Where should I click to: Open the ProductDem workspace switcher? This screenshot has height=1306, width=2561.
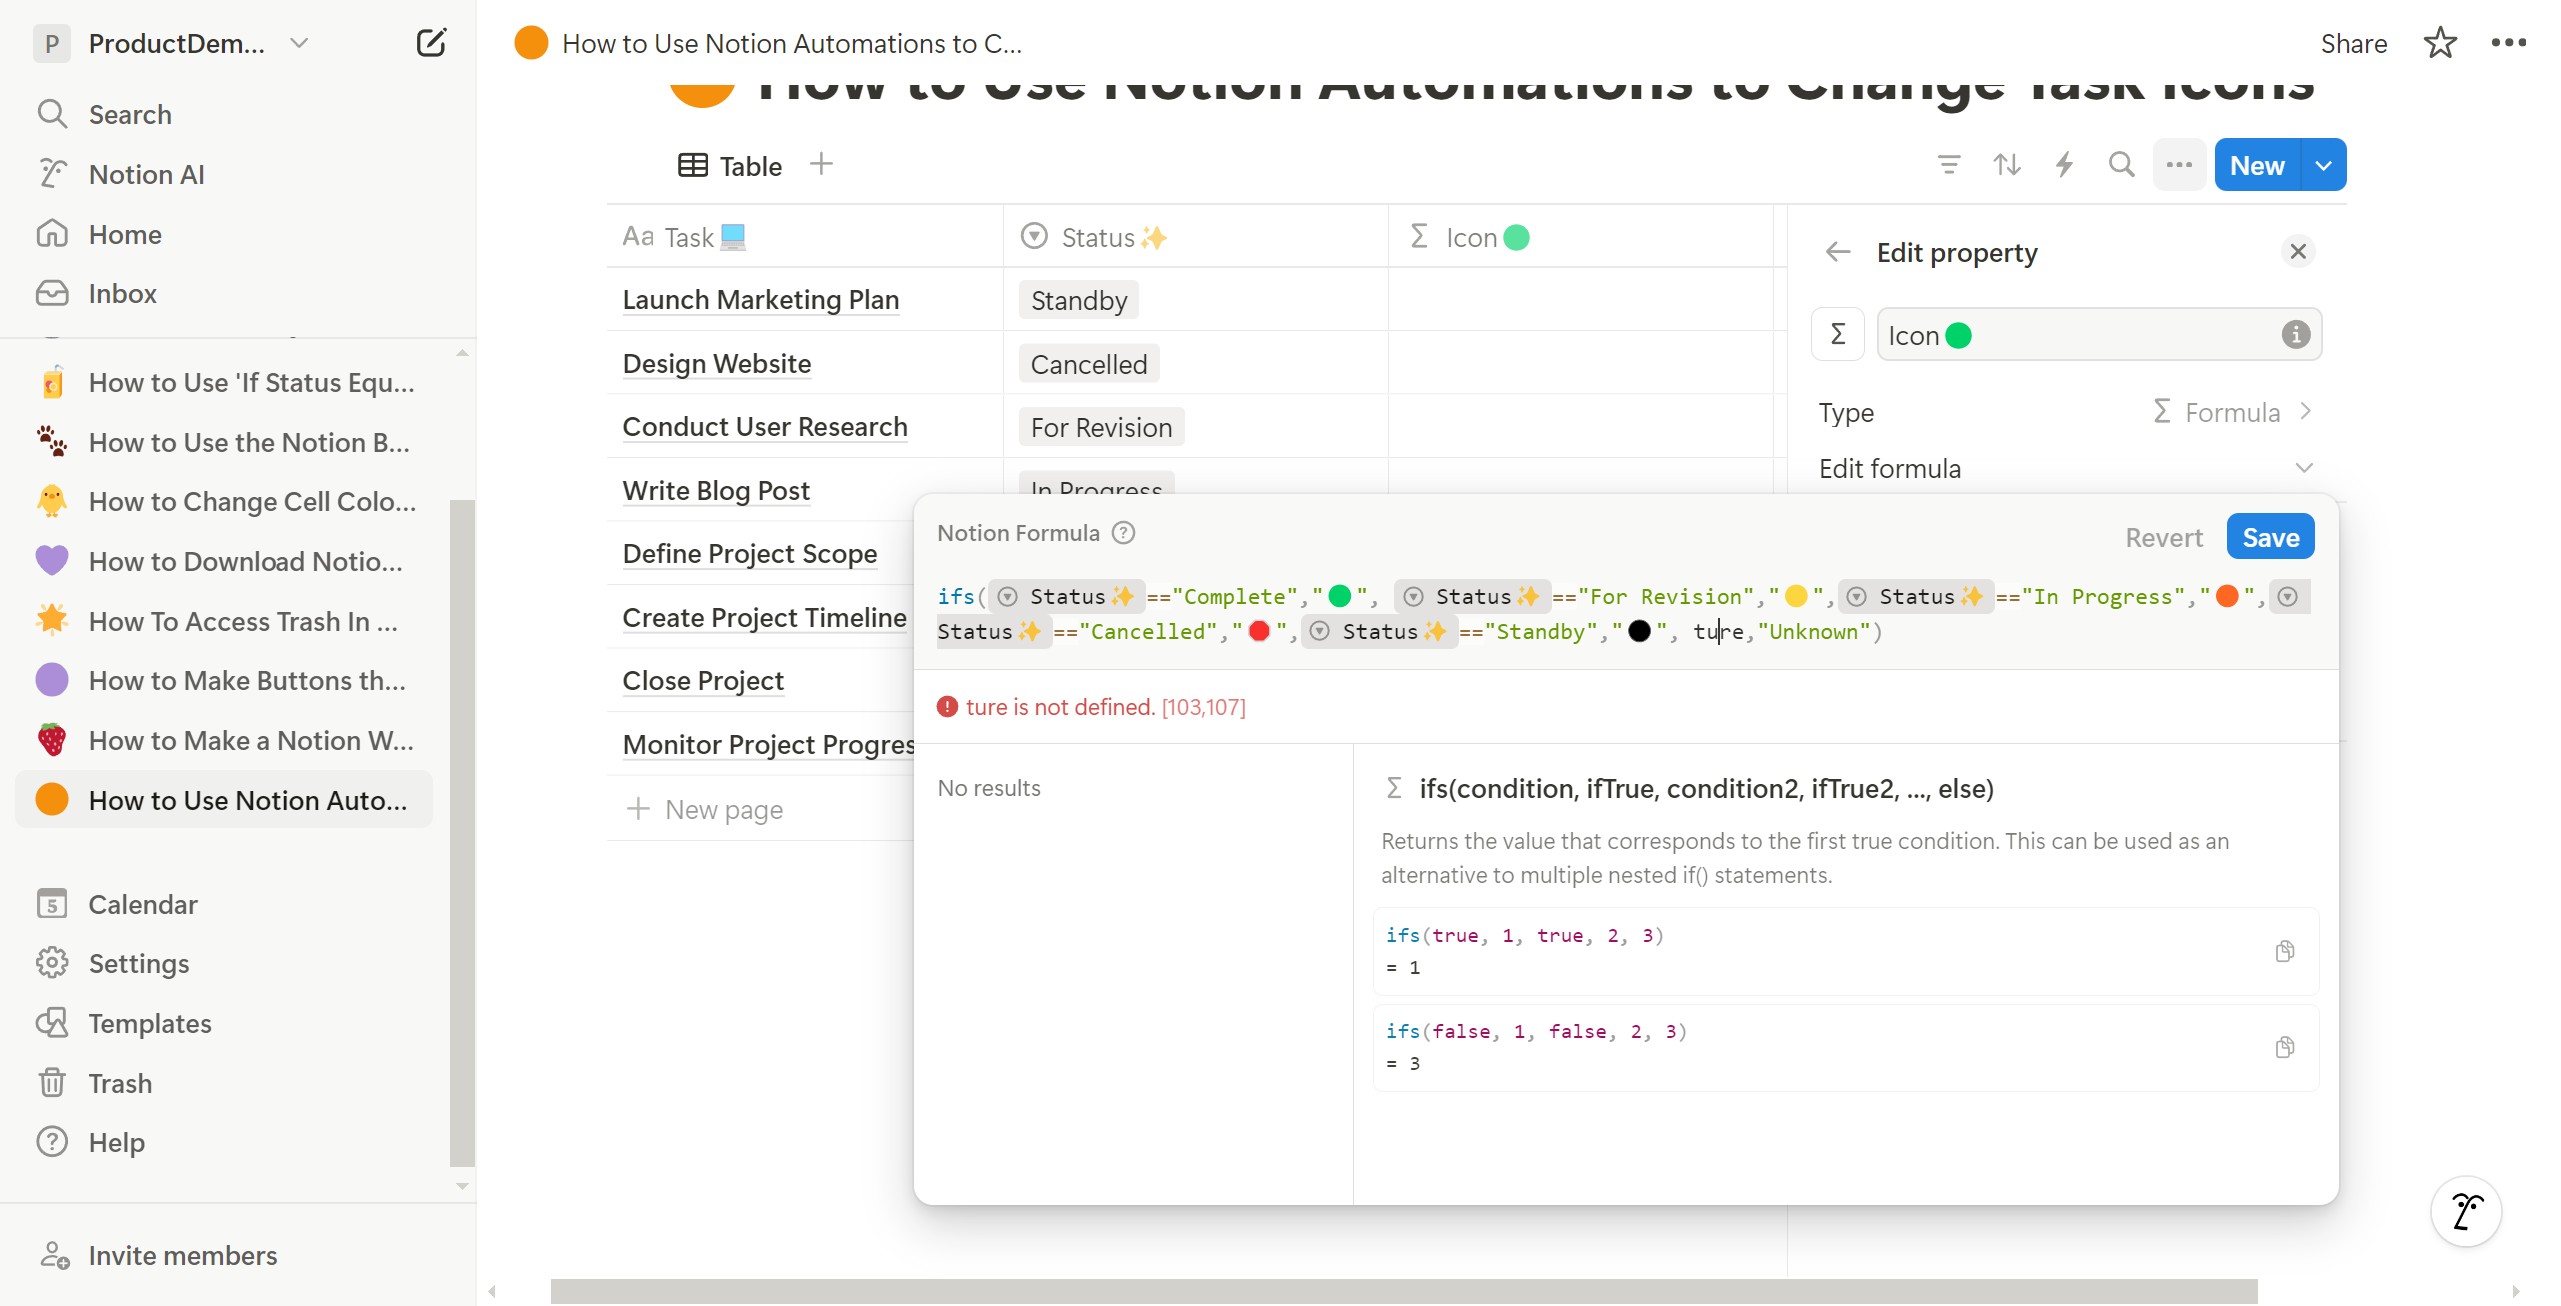click(x=172, y=43)
